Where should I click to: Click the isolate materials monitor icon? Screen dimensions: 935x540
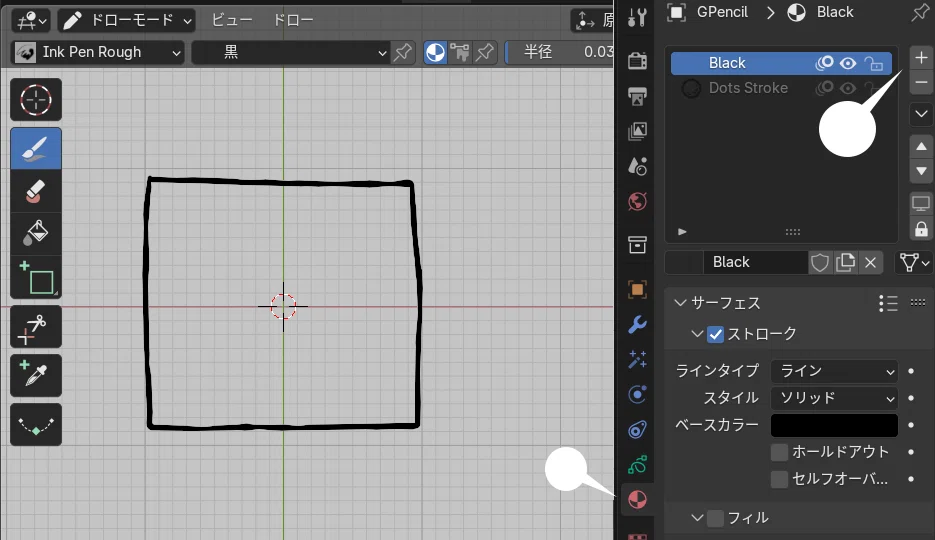pos(921,204)
